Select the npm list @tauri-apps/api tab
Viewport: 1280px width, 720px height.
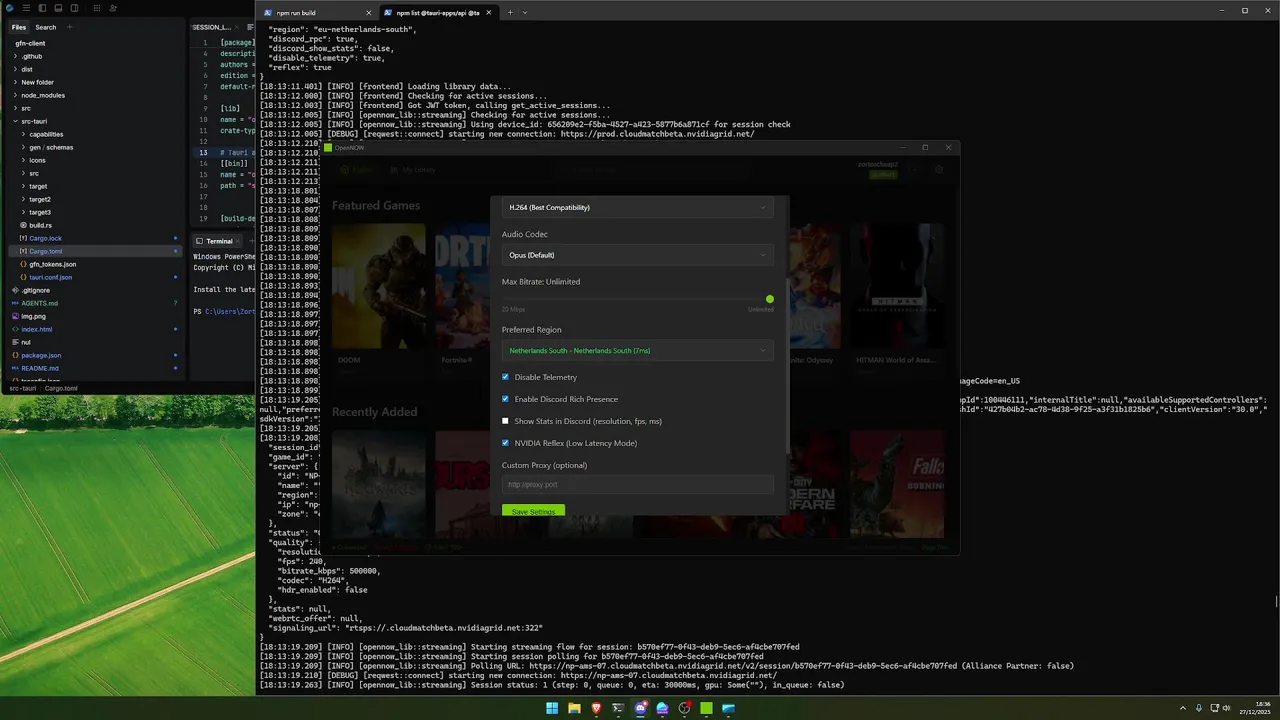[438, 13]
